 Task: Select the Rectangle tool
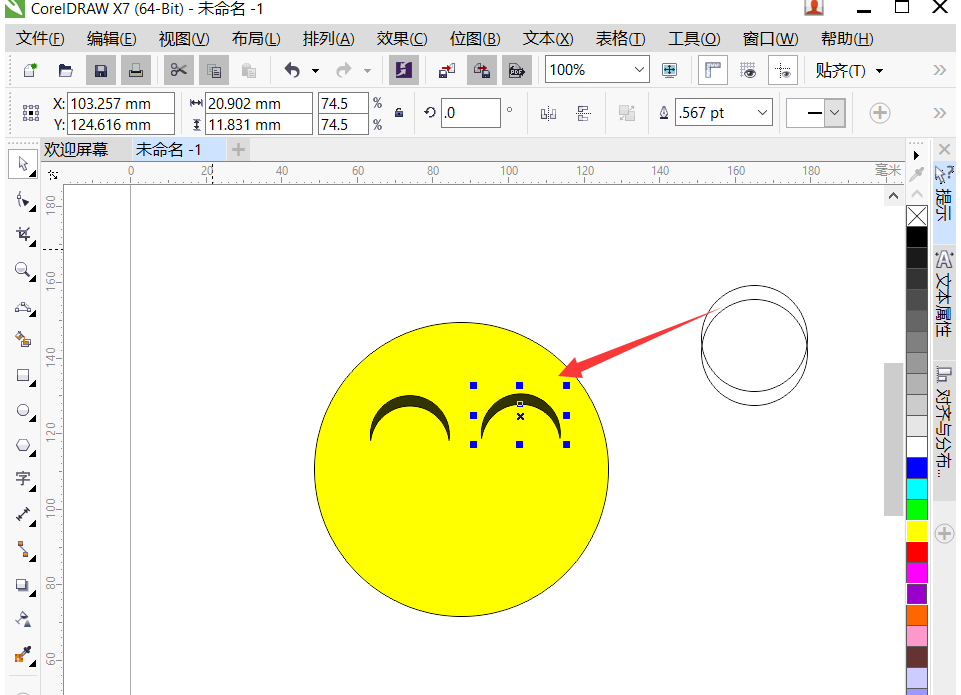click(23, 376)
